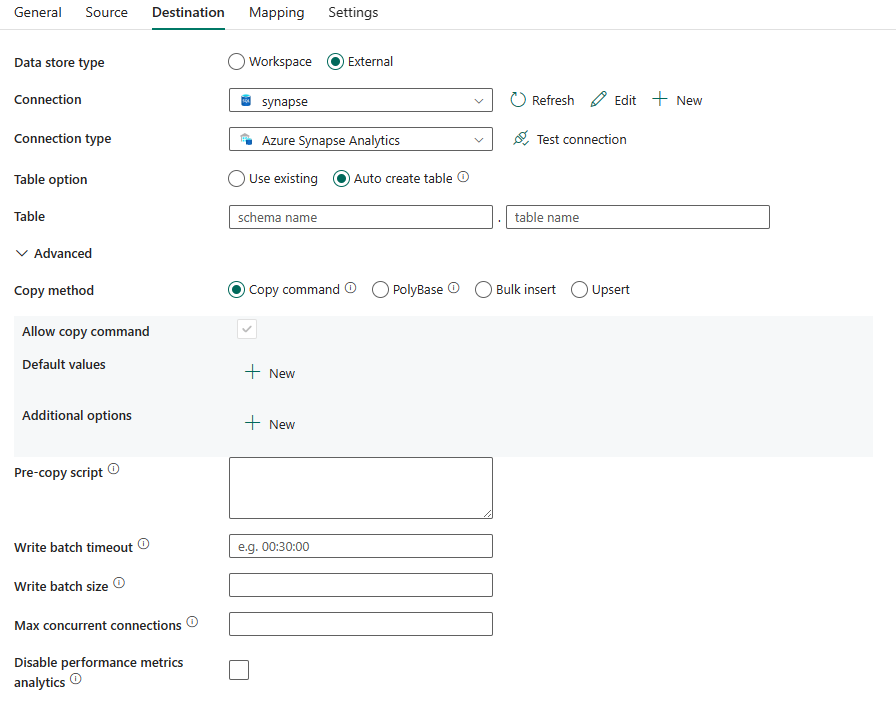Click the Azure Synapse Analytics type icon

(x=246, y=139)
